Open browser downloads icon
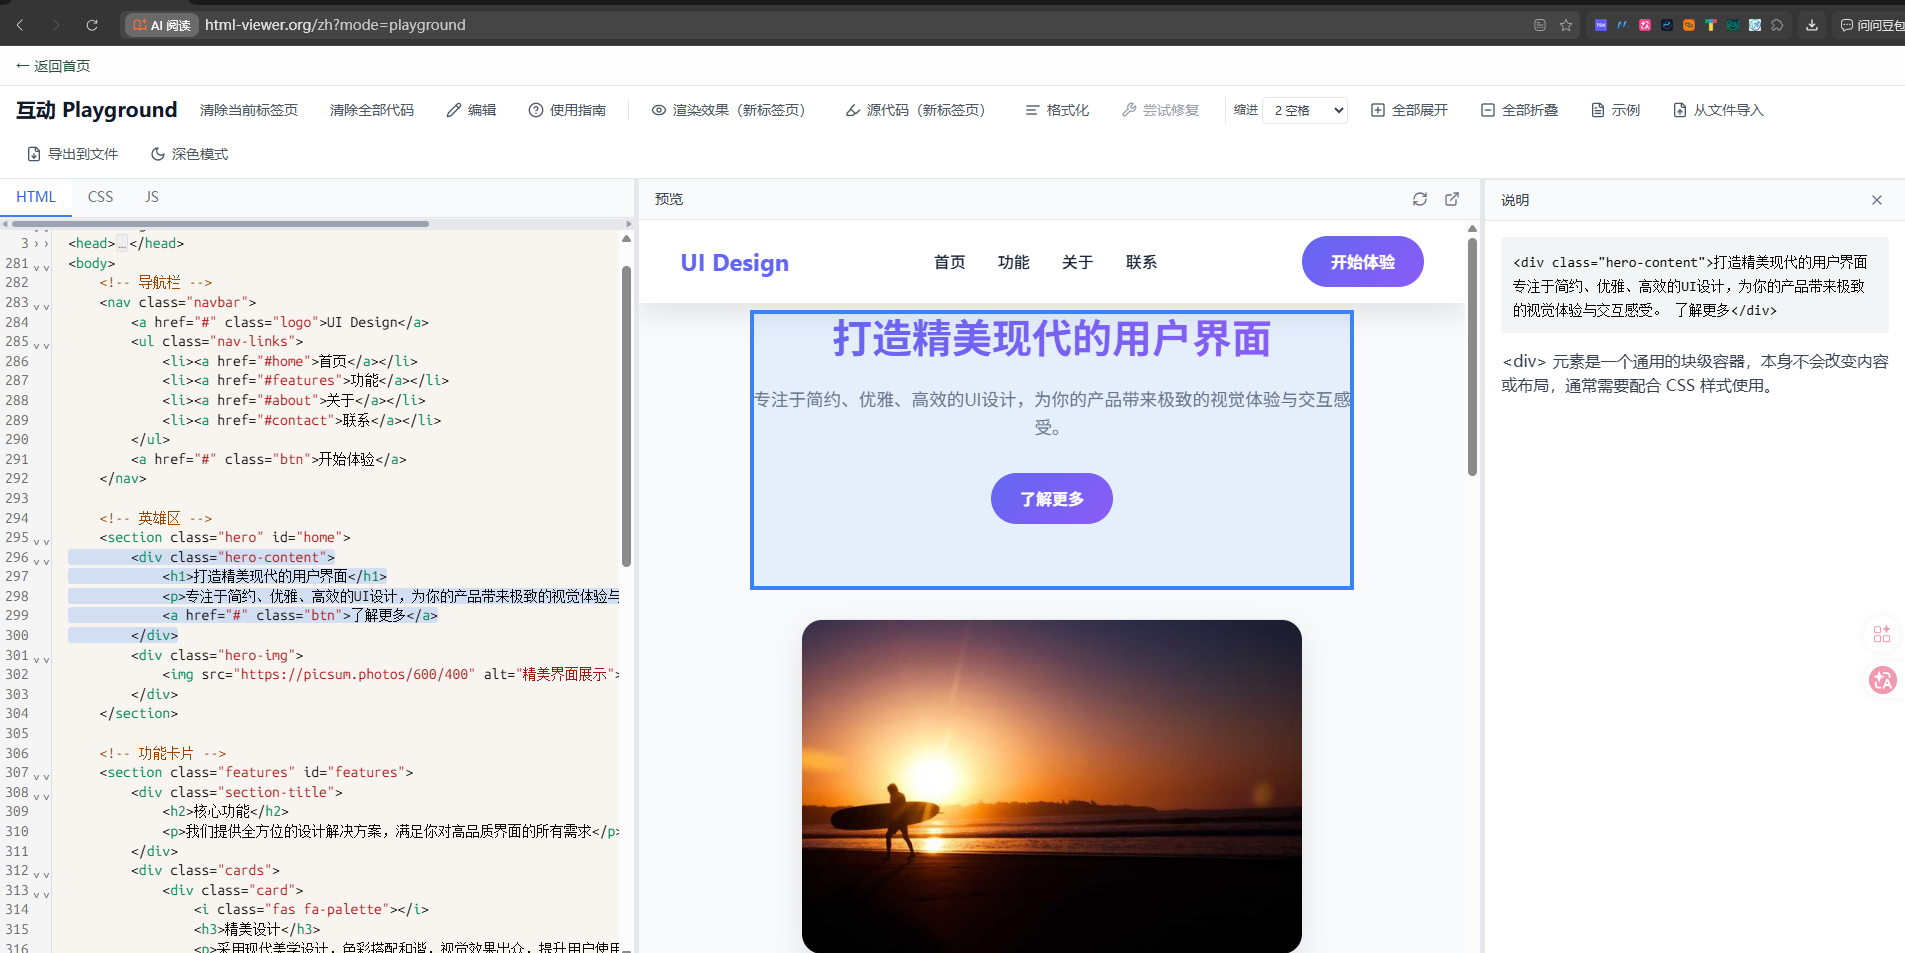The width and height of the screenshot is (1905, 953). (1811, 25)
